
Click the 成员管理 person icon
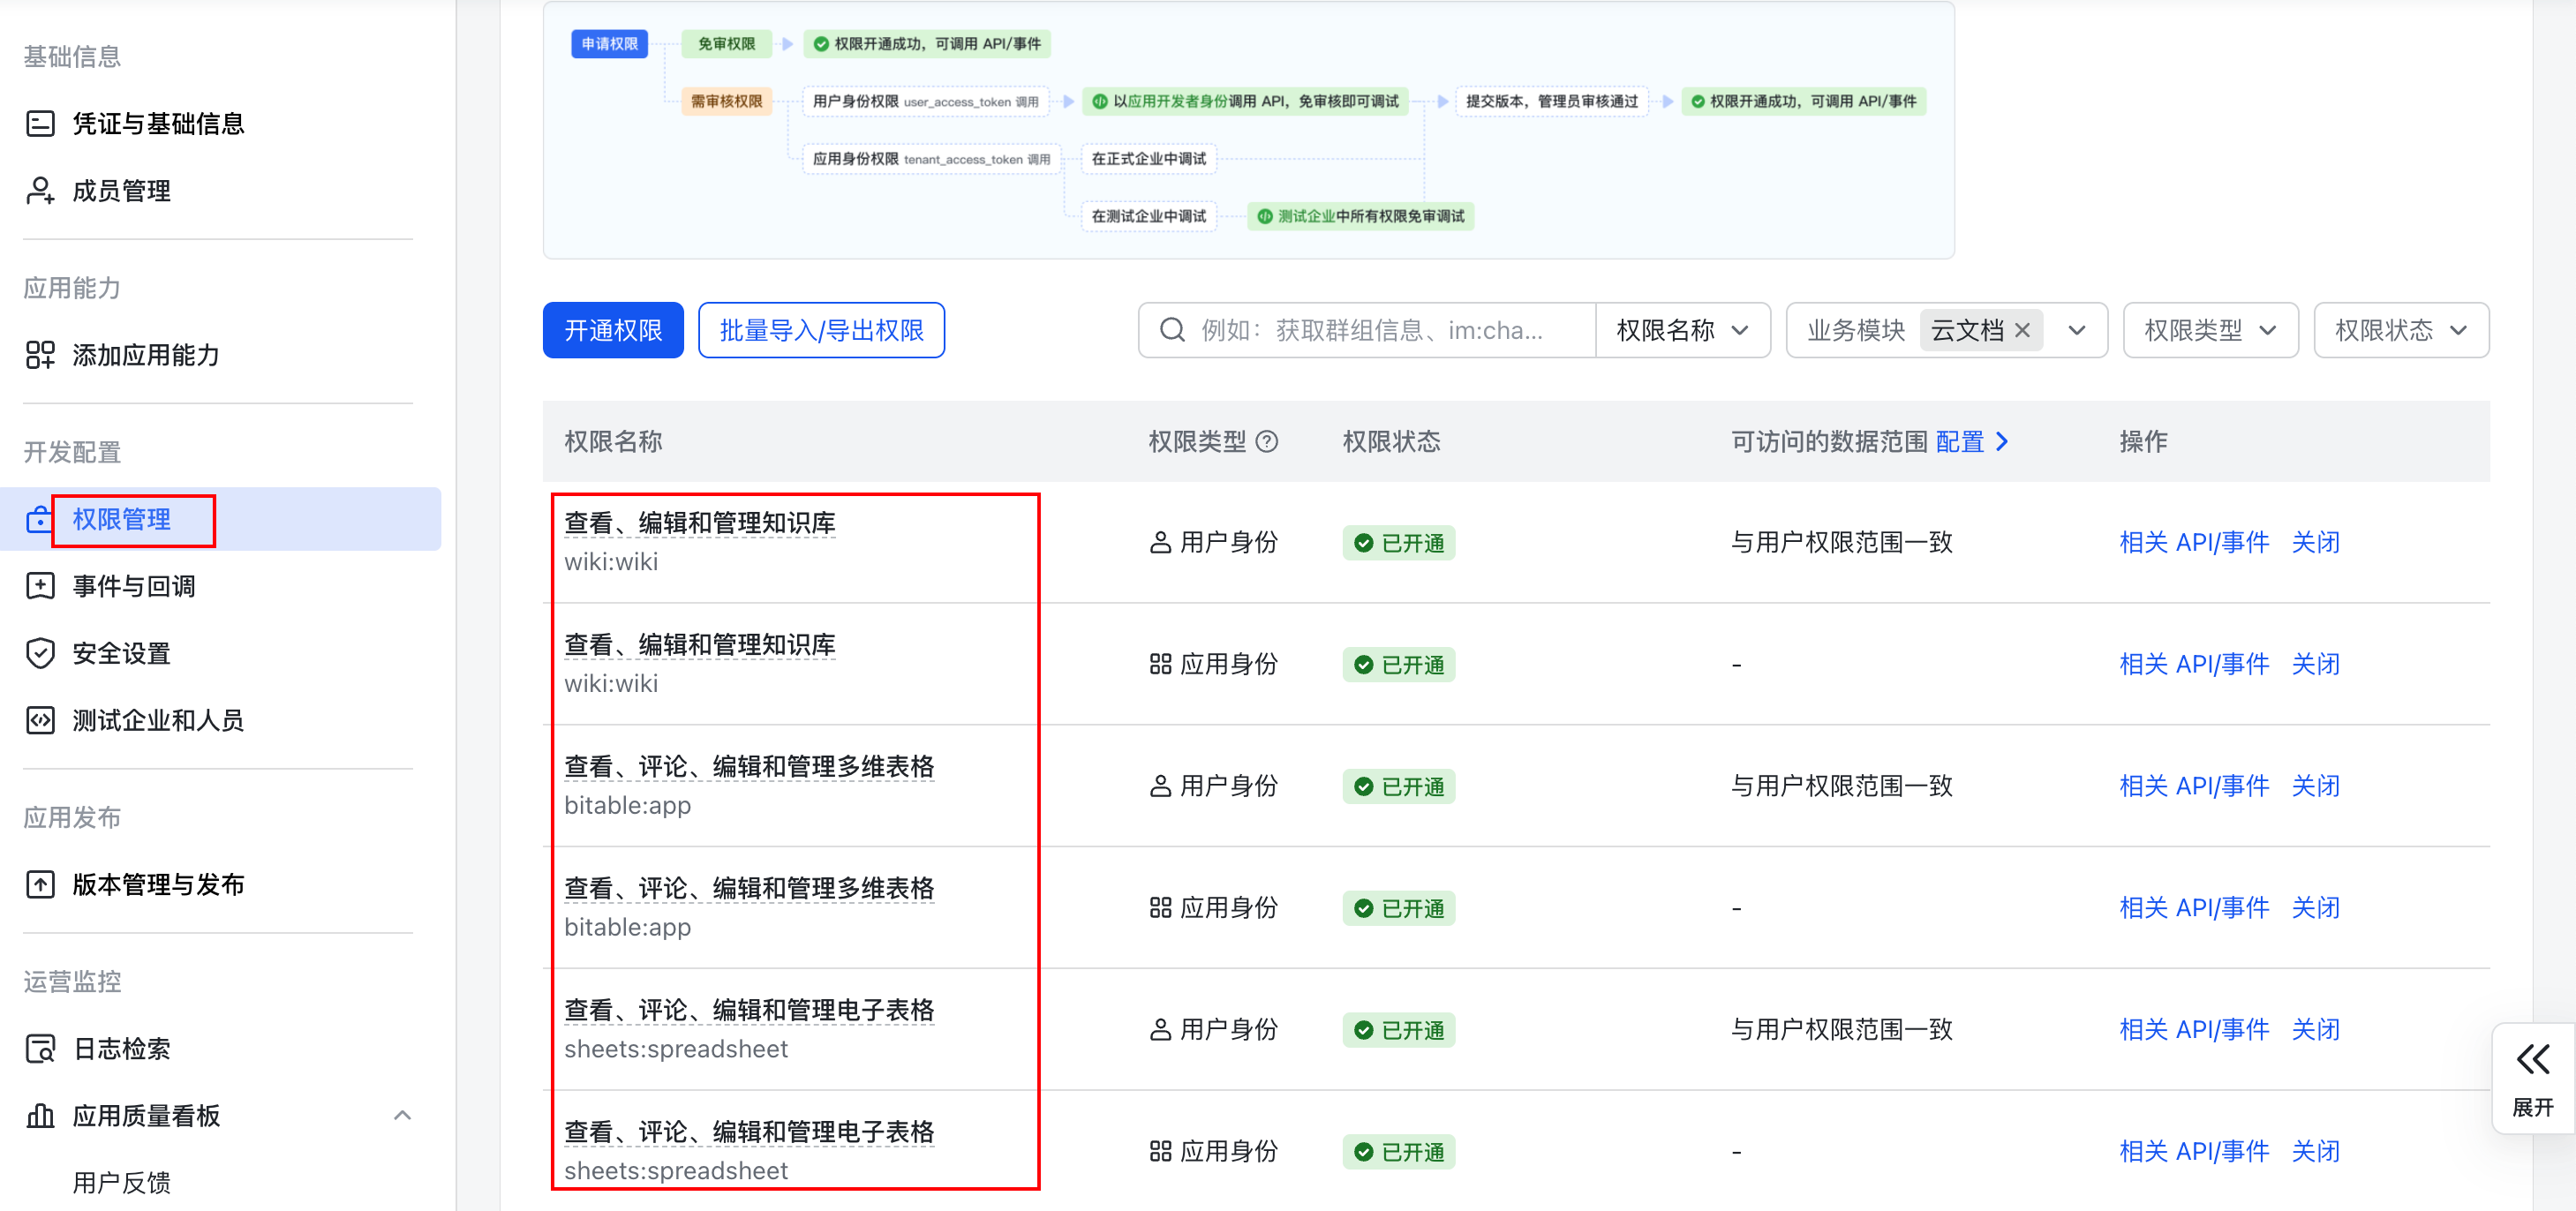tap(40, 190)
